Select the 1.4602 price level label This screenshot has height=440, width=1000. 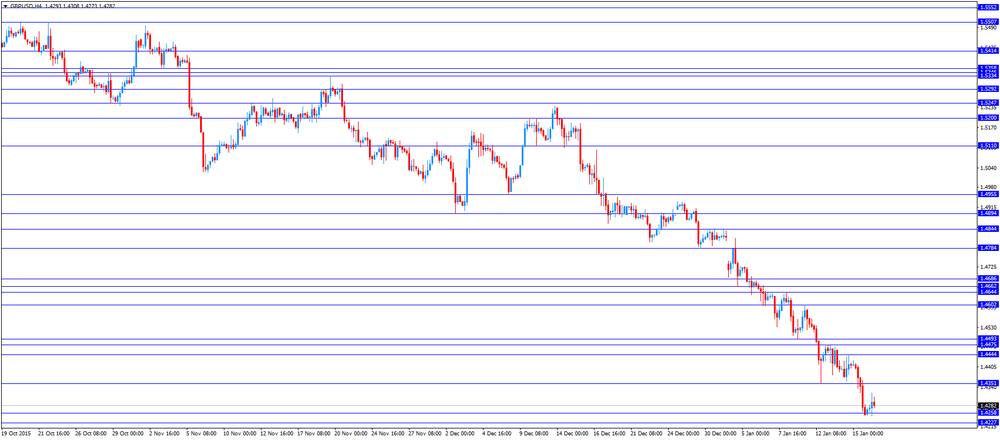(x=987, y=305)
